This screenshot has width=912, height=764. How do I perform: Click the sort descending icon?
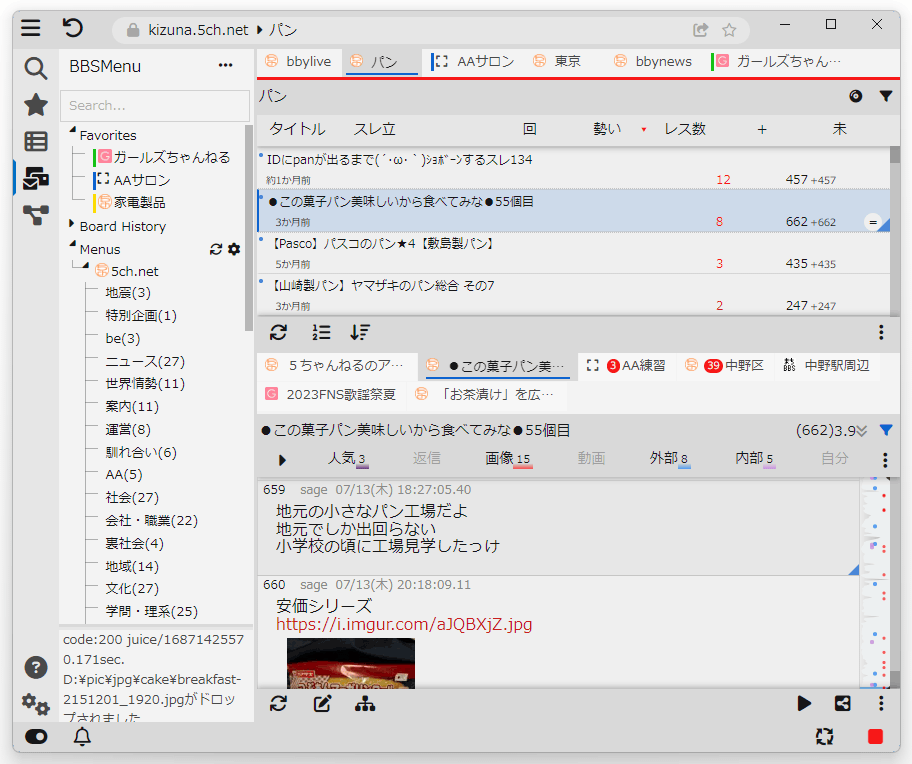360,333
